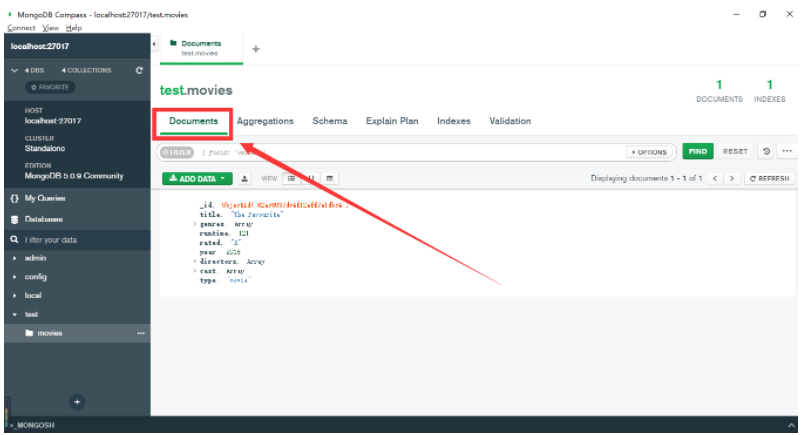The image size is (803, 435).
Task: Expand the config database
Action: (x=14, y=277)
